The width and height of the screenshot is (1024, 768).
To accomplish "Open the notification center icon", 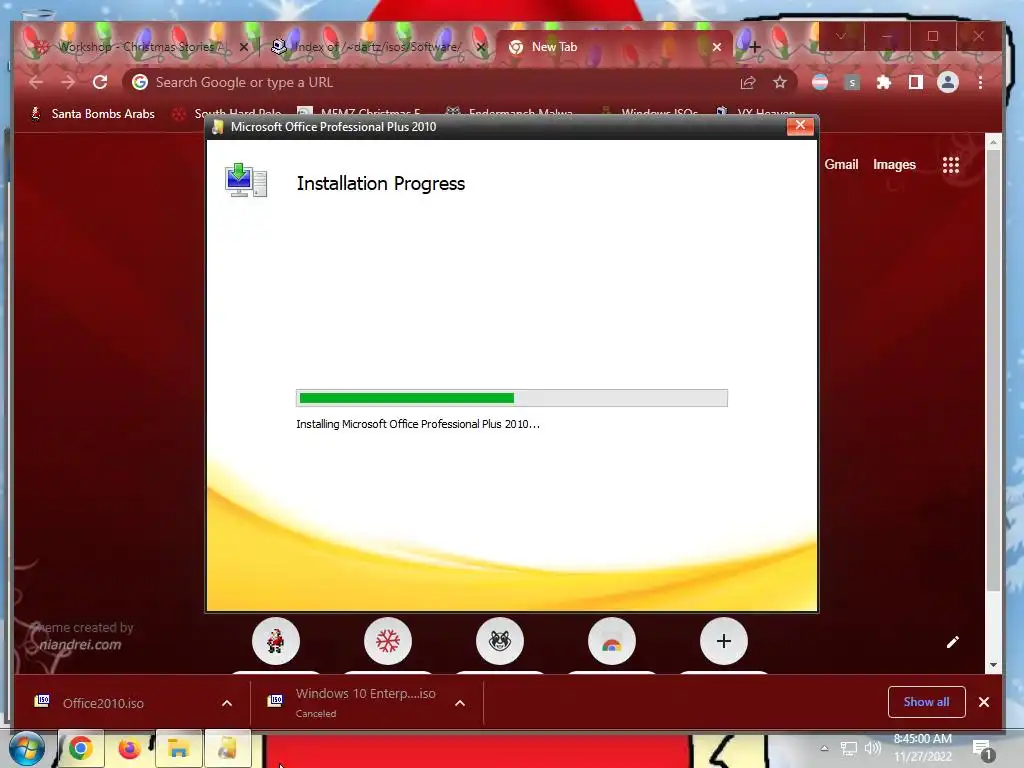I will 982,750.
